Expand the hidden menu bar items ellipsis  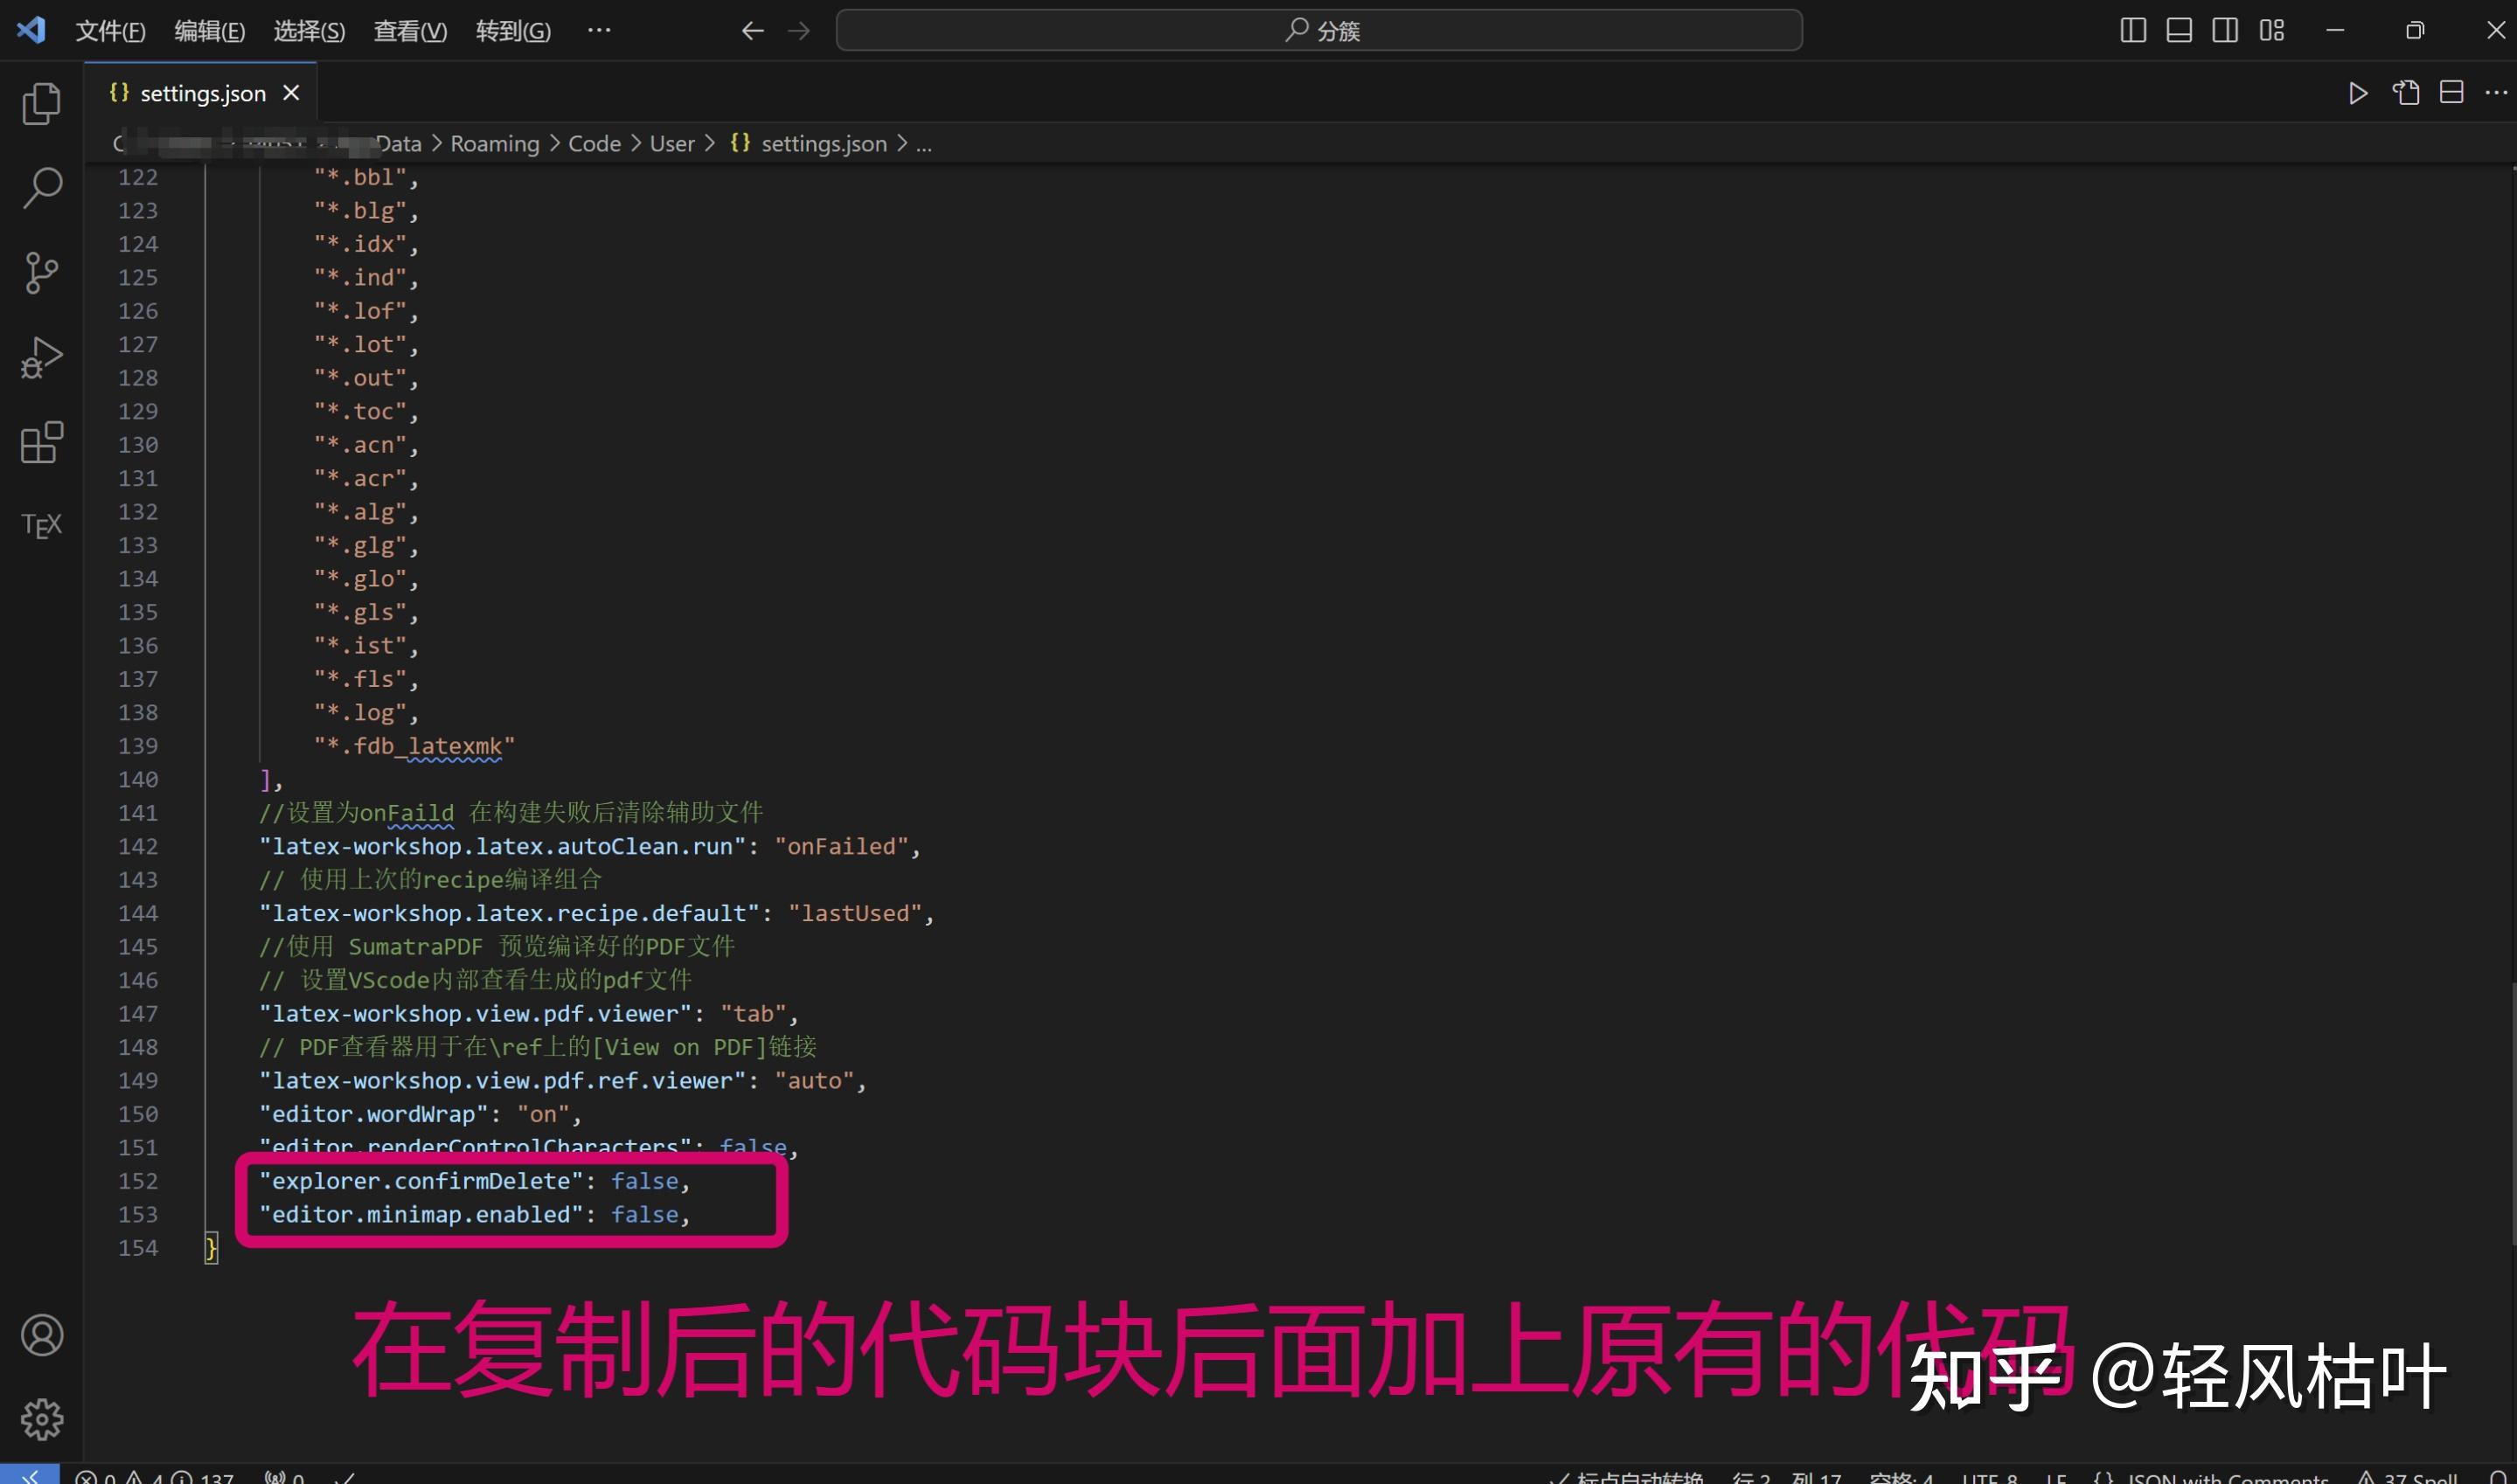[x=599, y=31]
